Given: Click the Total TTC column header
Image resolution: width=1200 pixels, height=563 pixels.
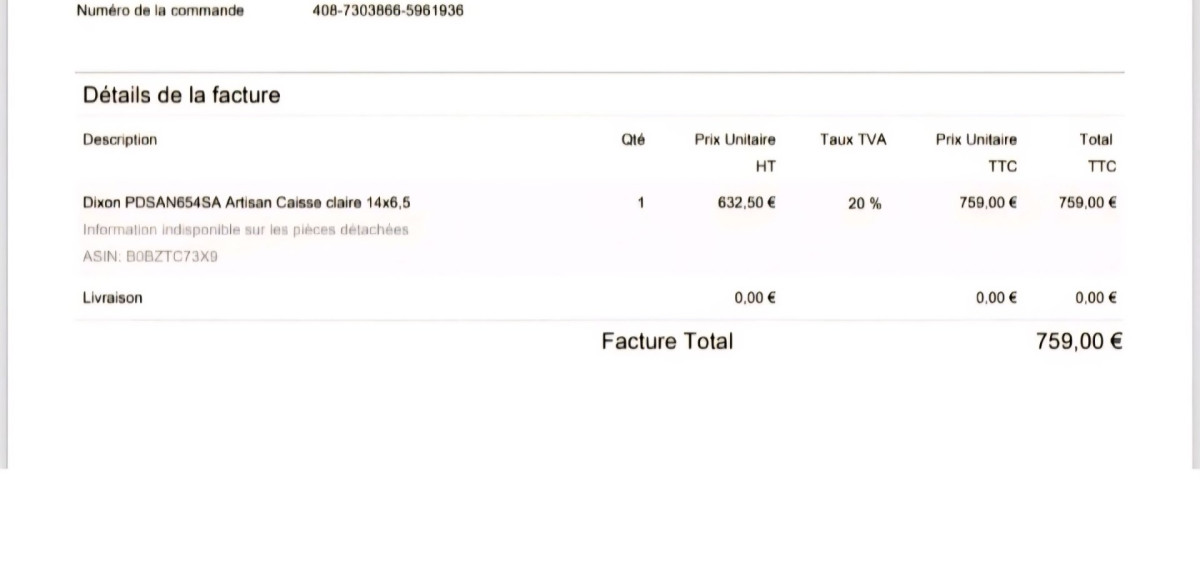Looking at the screenshot, I should pos(1096,152).
